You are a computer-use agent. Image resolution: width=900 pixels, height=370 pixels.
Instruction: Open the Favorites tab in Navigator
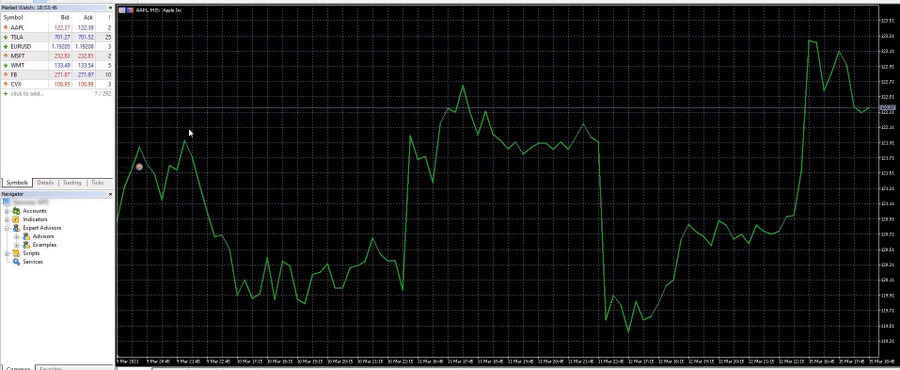[x=50, y=368]
